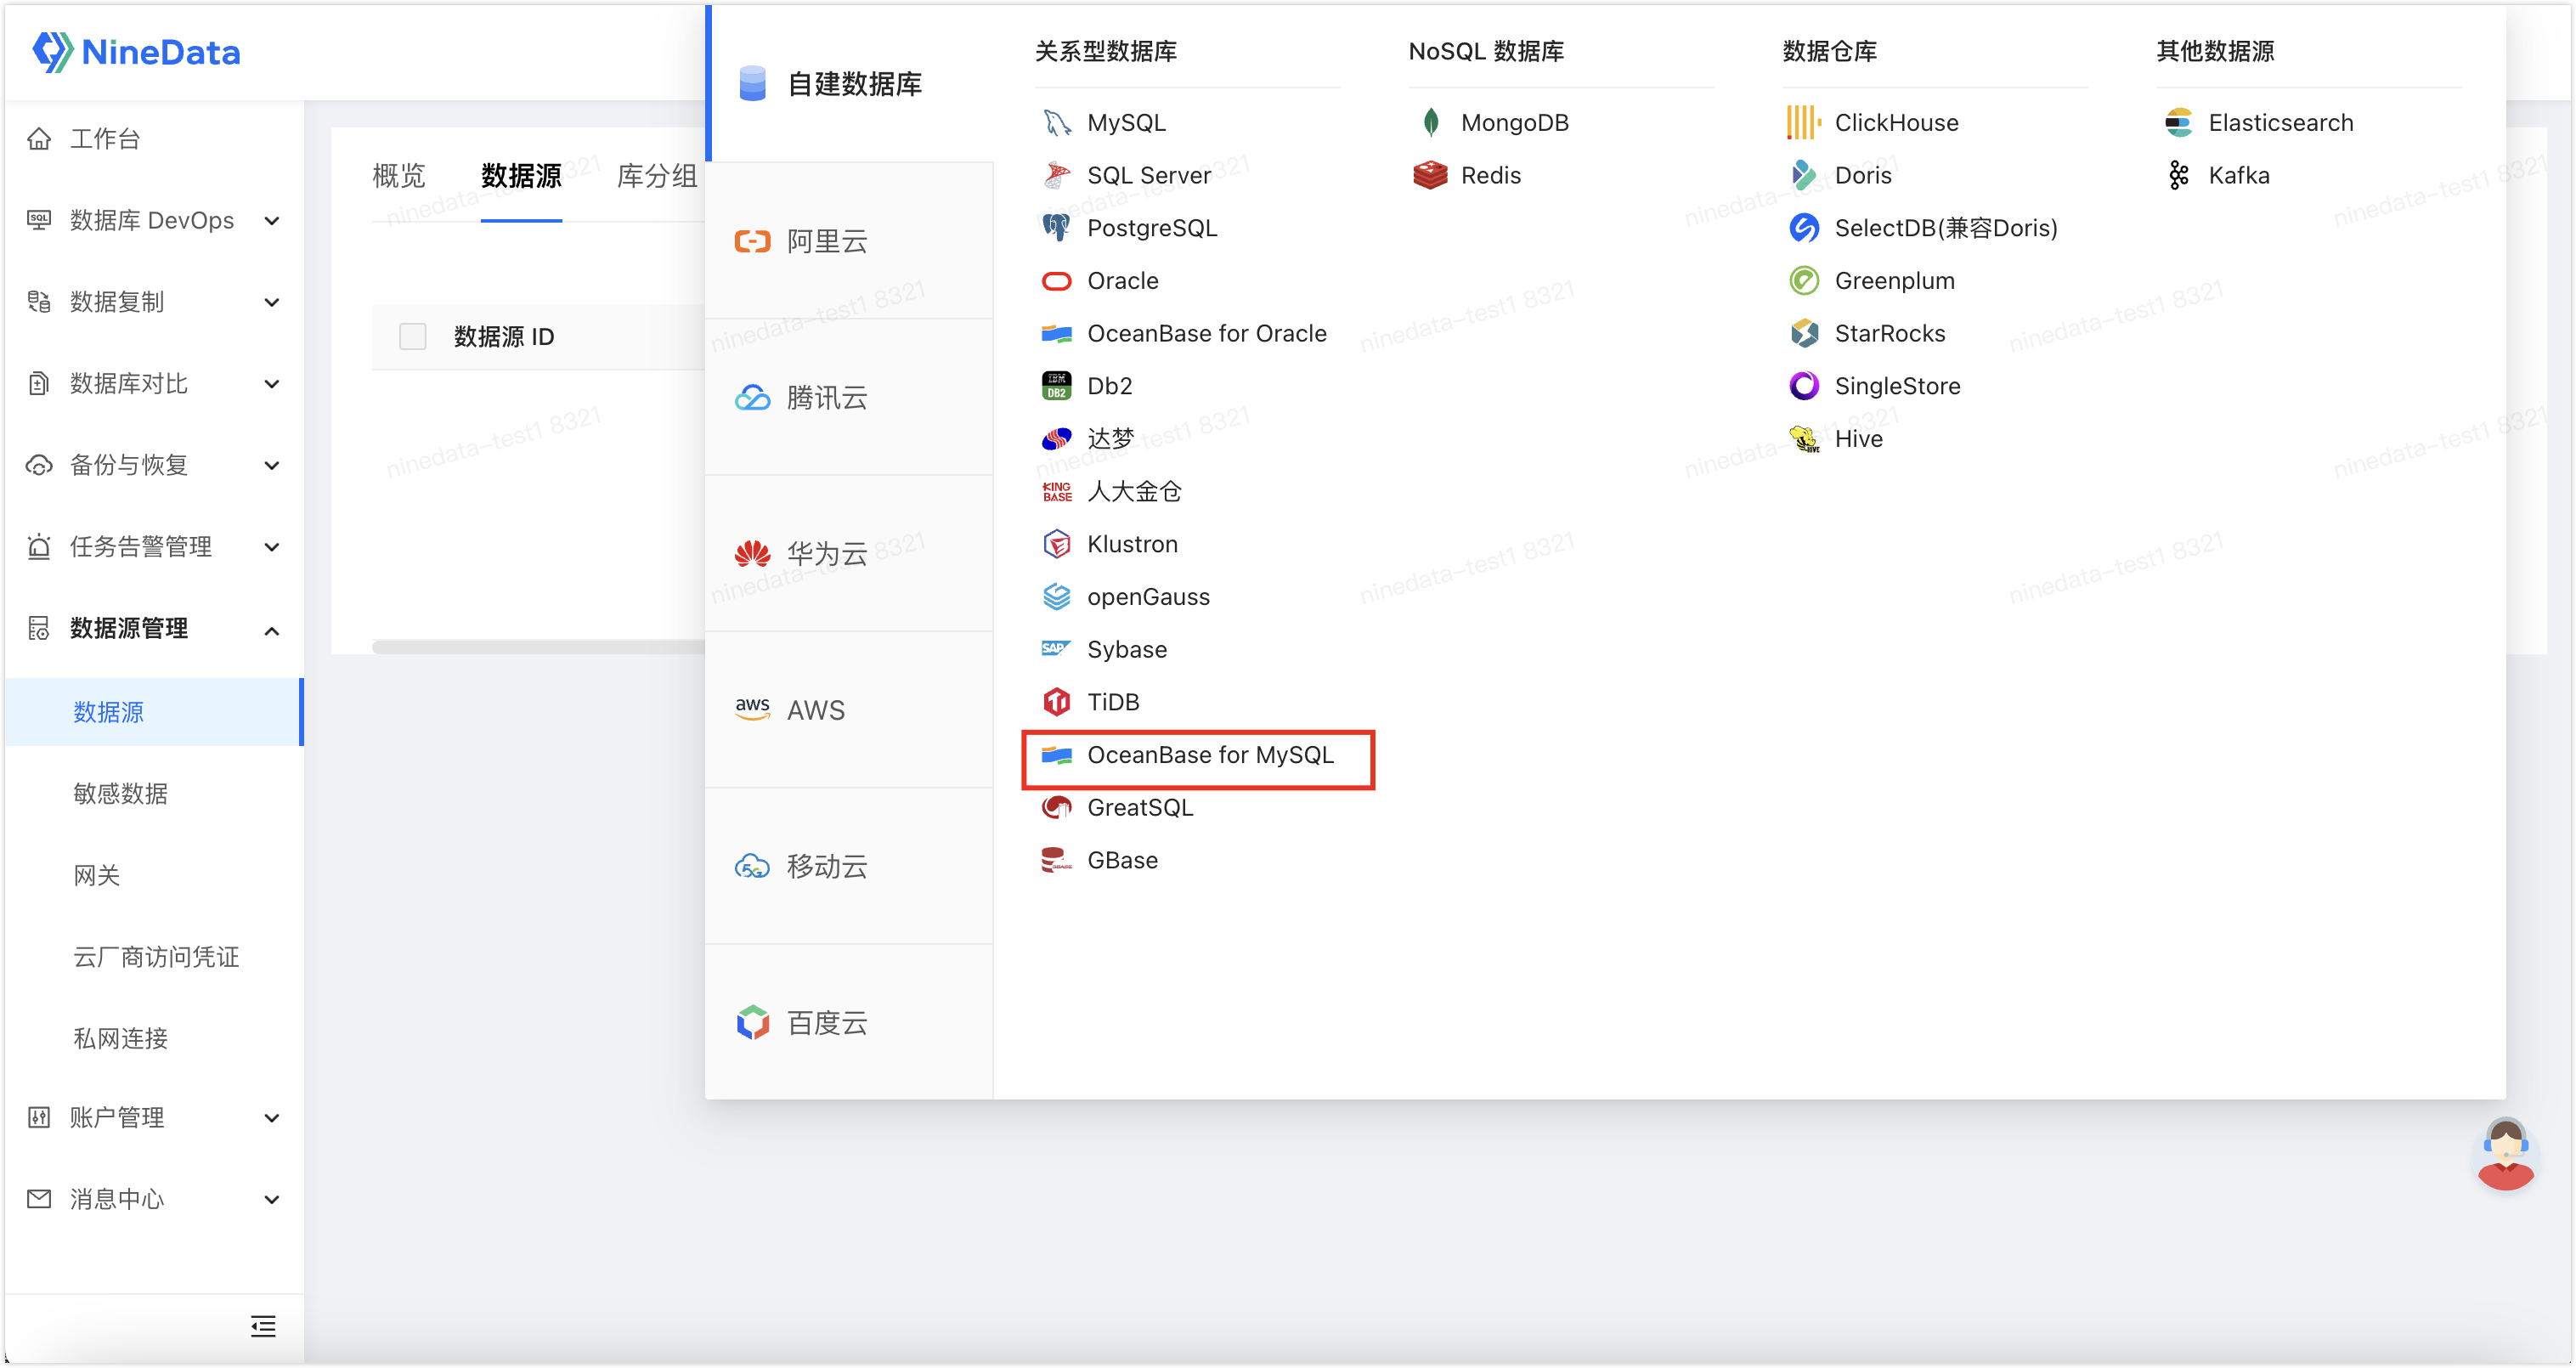Choose 人大金仓 data source
The height and width of the screenshot is (1368, 2576).
point(1112,492)
